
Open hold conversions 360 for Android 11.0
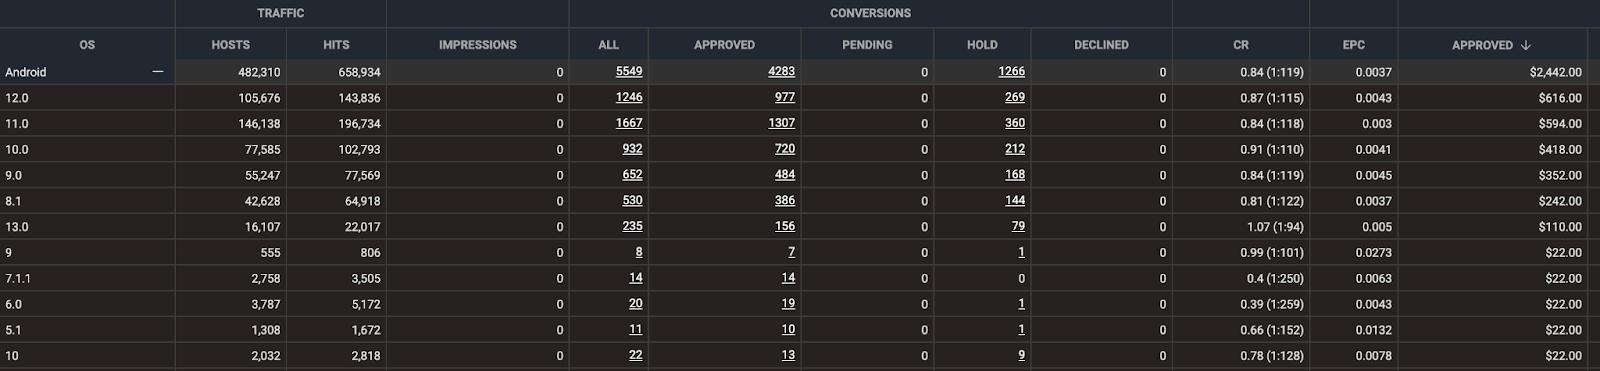tap(1015, 123)
